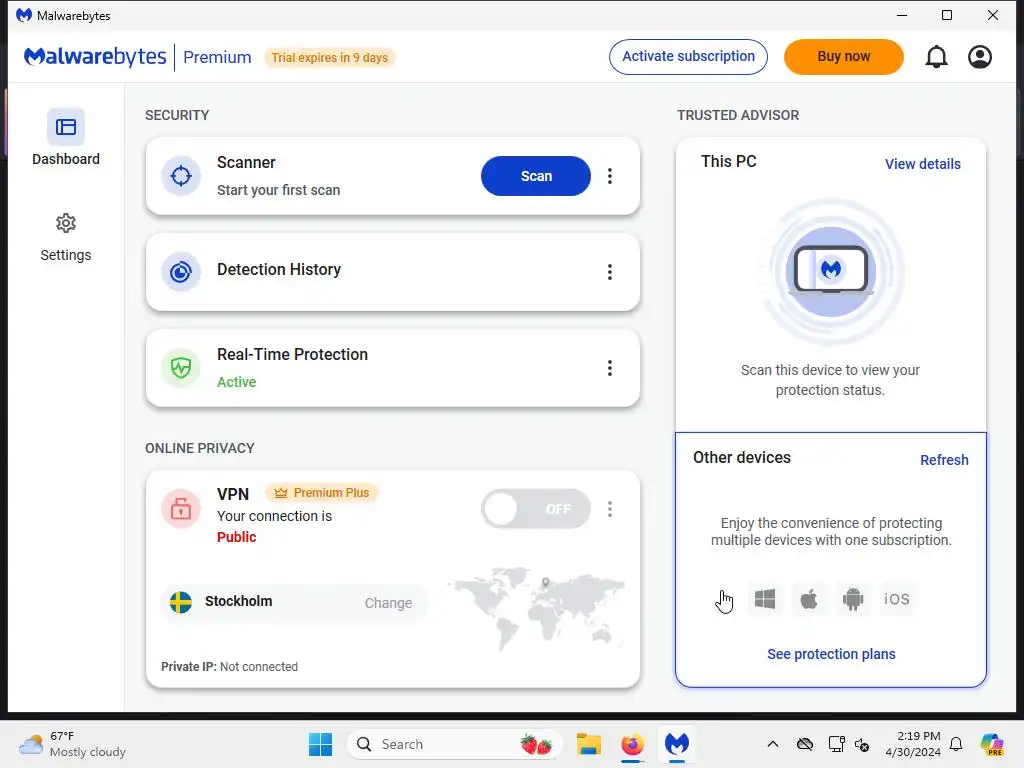Click the iOS platform icon in Other devices

(x=897, y=599)
